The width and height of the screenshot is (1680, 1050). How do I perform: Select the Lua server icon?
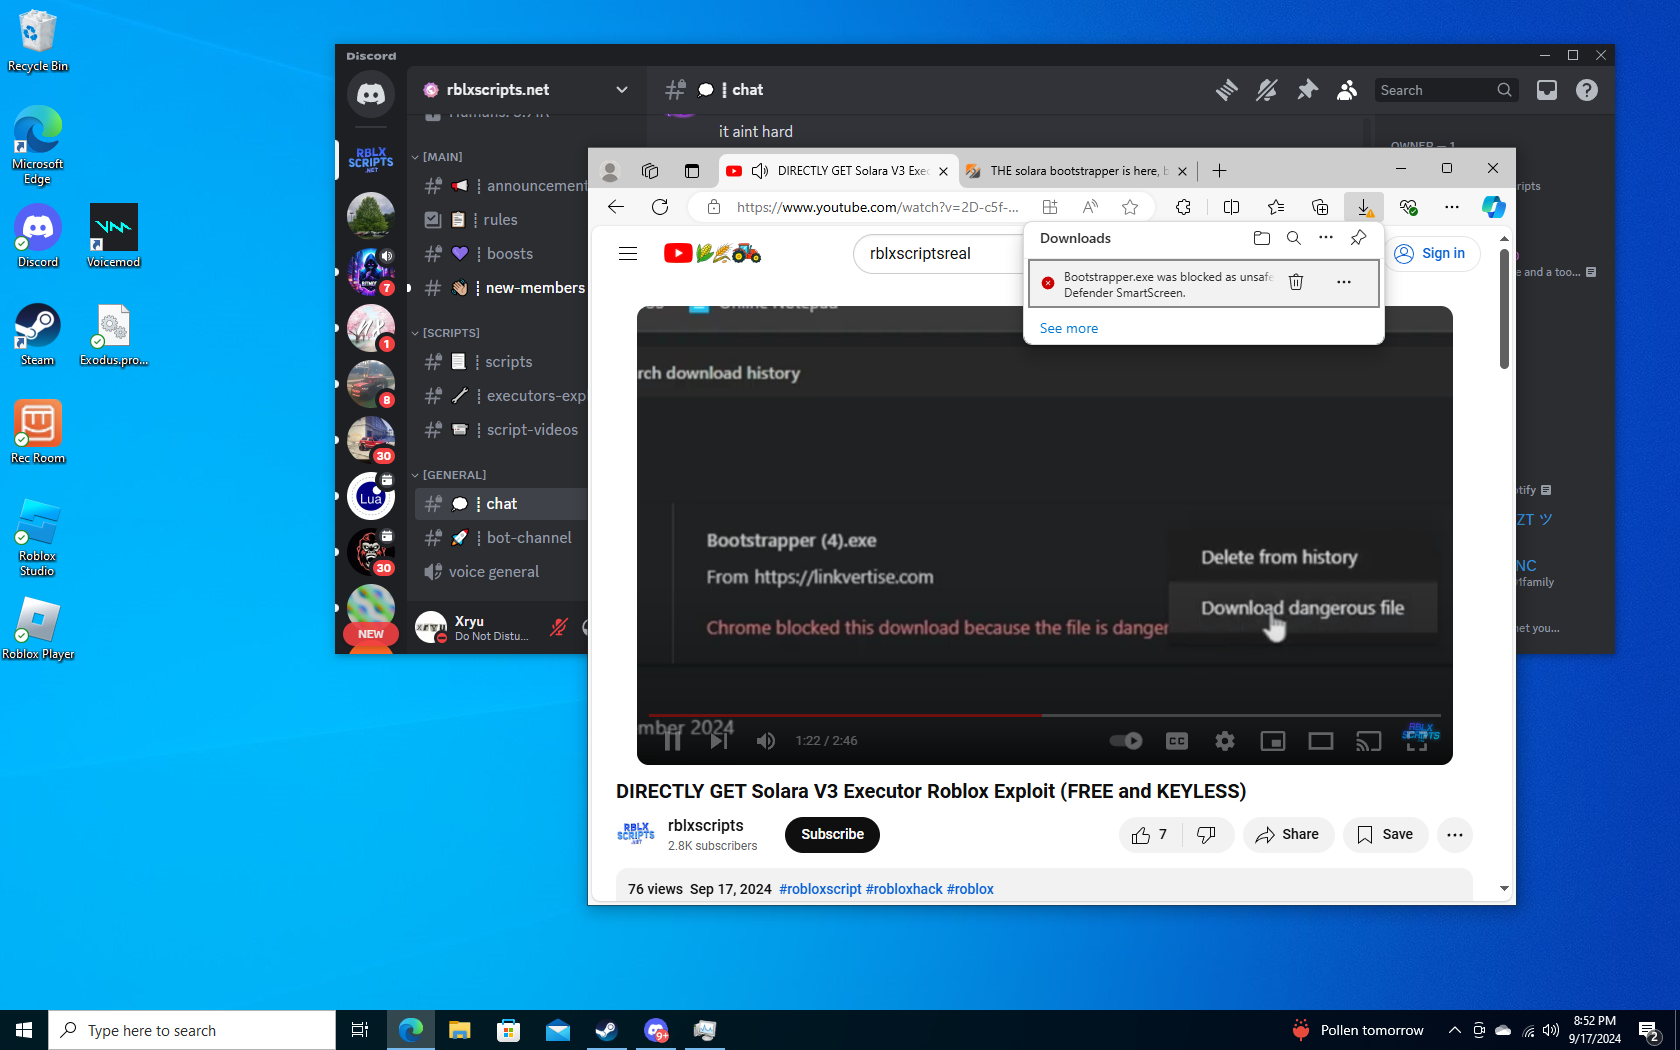click(371, 497)
